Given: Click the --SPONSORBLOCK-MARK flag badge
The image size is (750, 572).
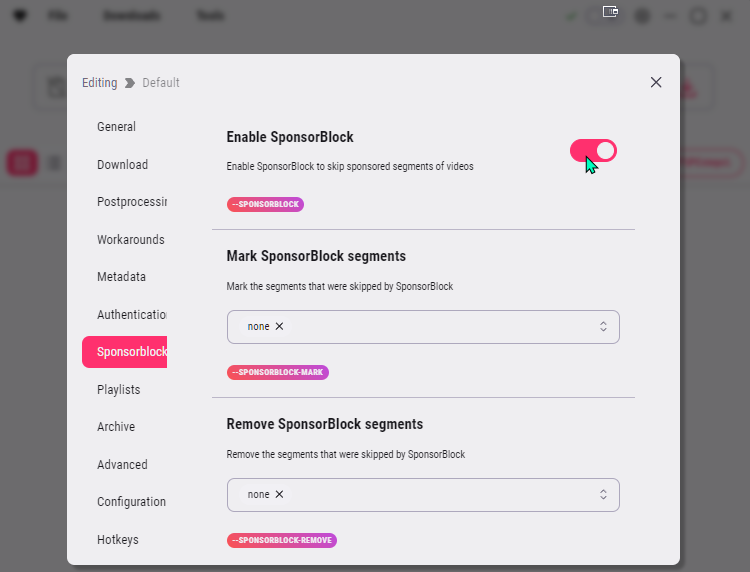Looking at the screenshot, I should [277, 372].
